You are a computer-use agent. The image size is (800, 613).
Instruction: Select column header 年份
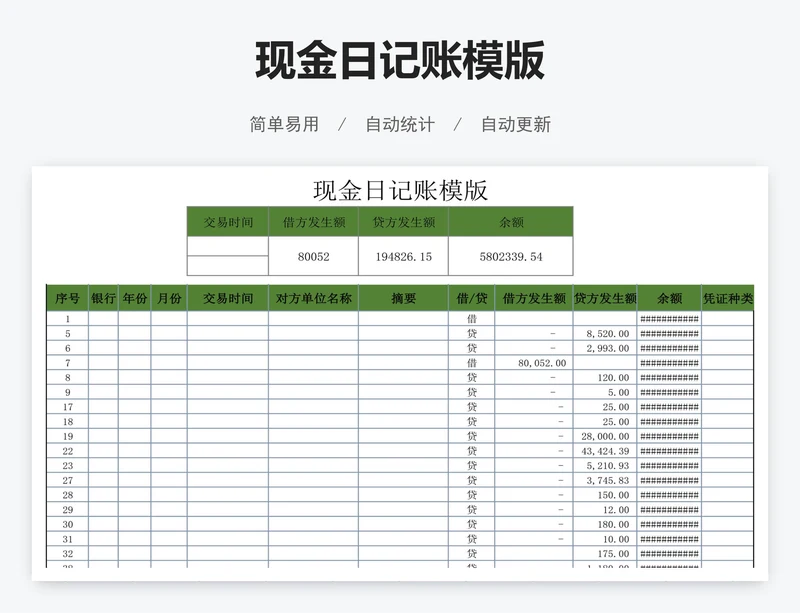pos(135,298)
